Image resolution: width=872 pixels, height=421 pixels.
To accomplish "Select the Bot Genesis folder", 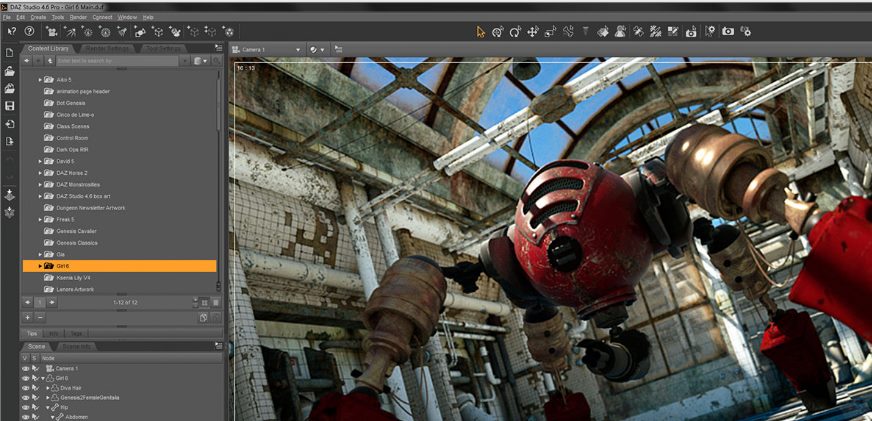I will tap(71, 103).
